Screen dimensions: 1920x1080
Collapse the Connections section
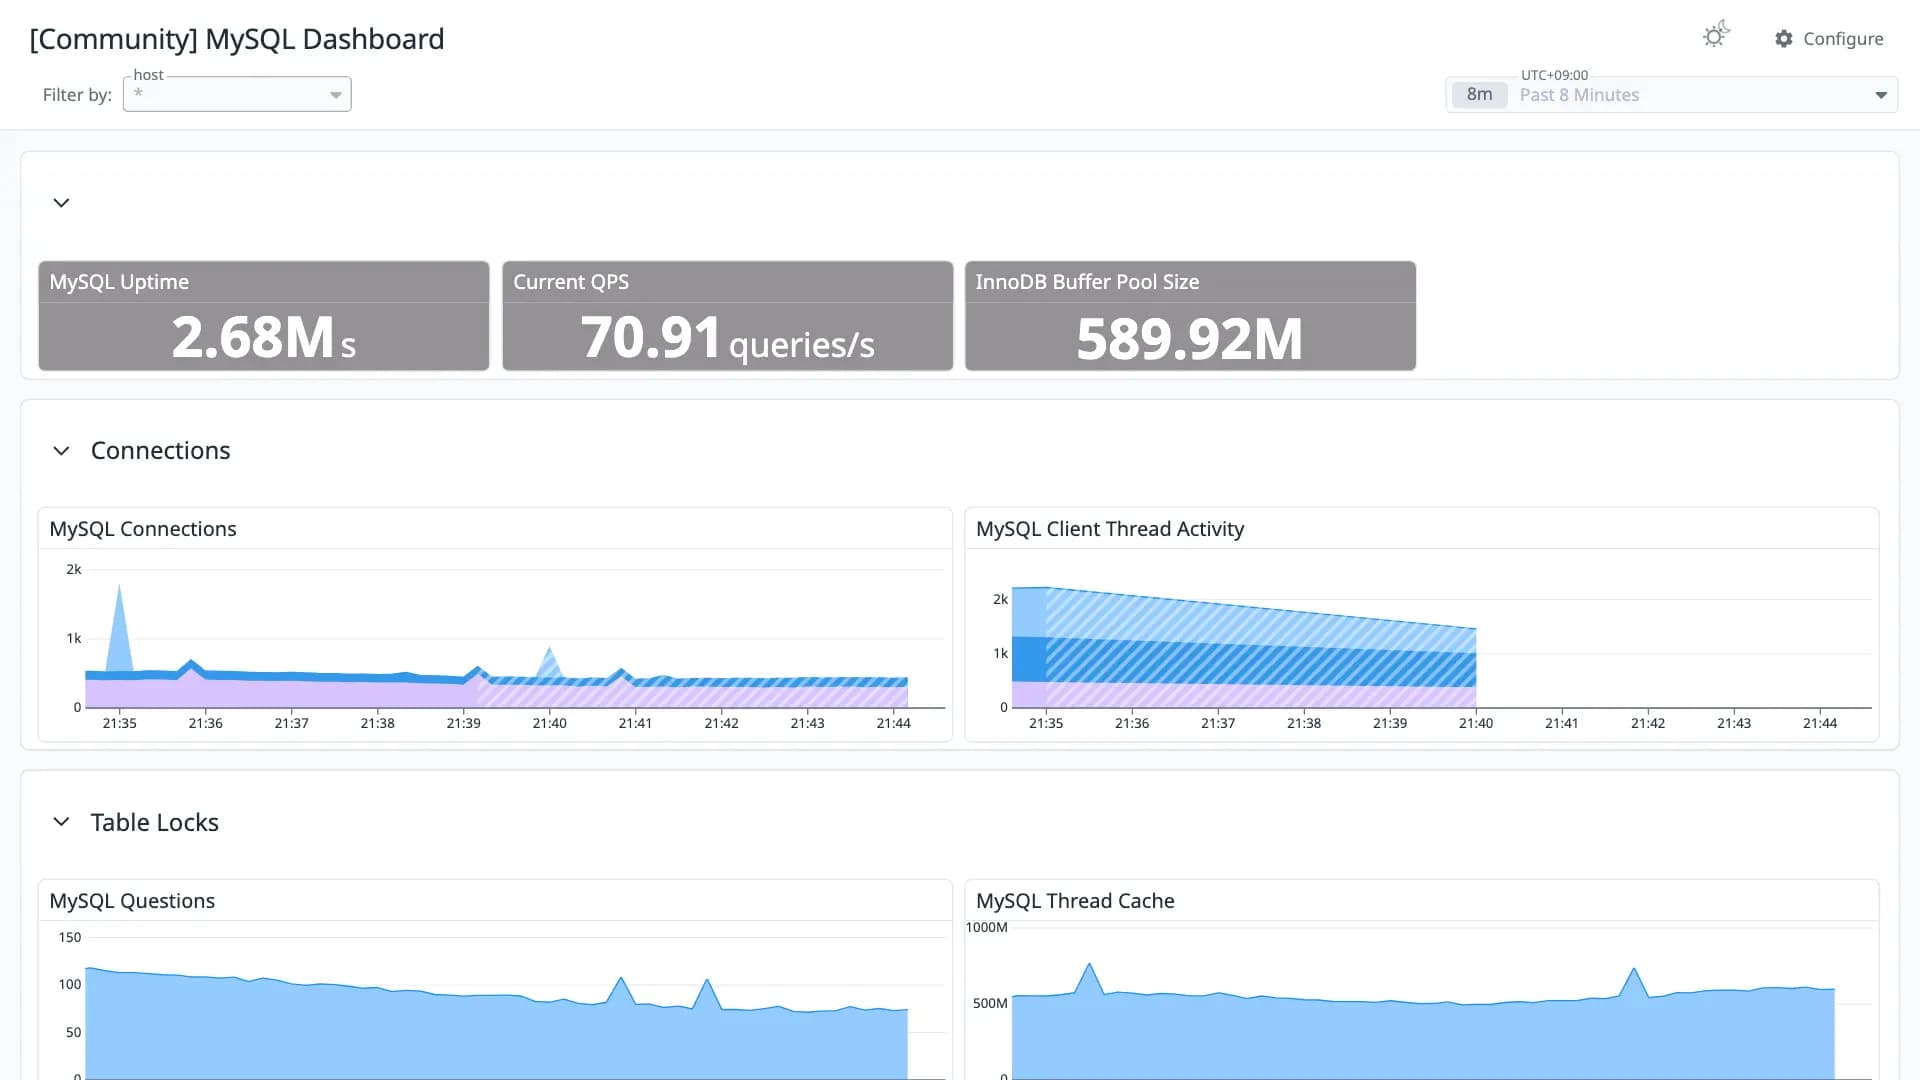point(61,451)
